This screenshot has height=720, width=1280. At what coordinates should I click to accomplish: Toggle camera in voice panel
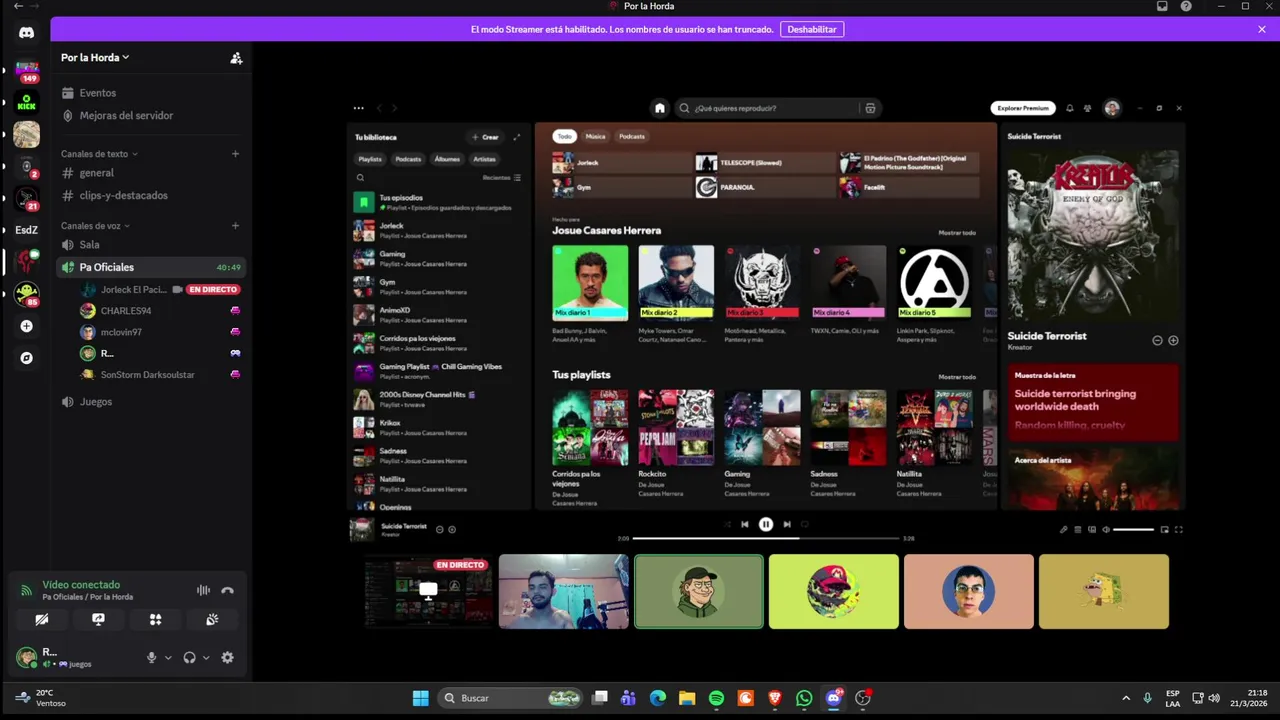tap(42, 619)
